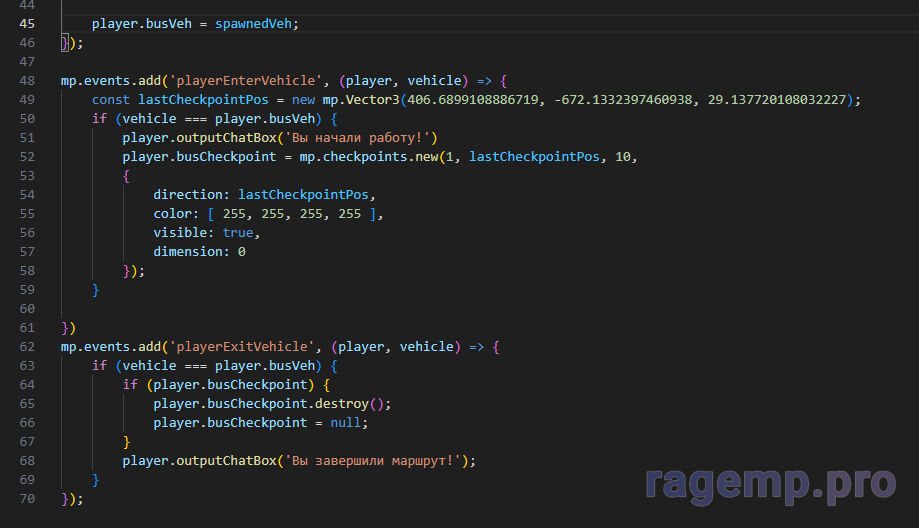Click line number 70 in the gutter
The image size is (919, 528).
pyautogui.click(x=27, y=499)
